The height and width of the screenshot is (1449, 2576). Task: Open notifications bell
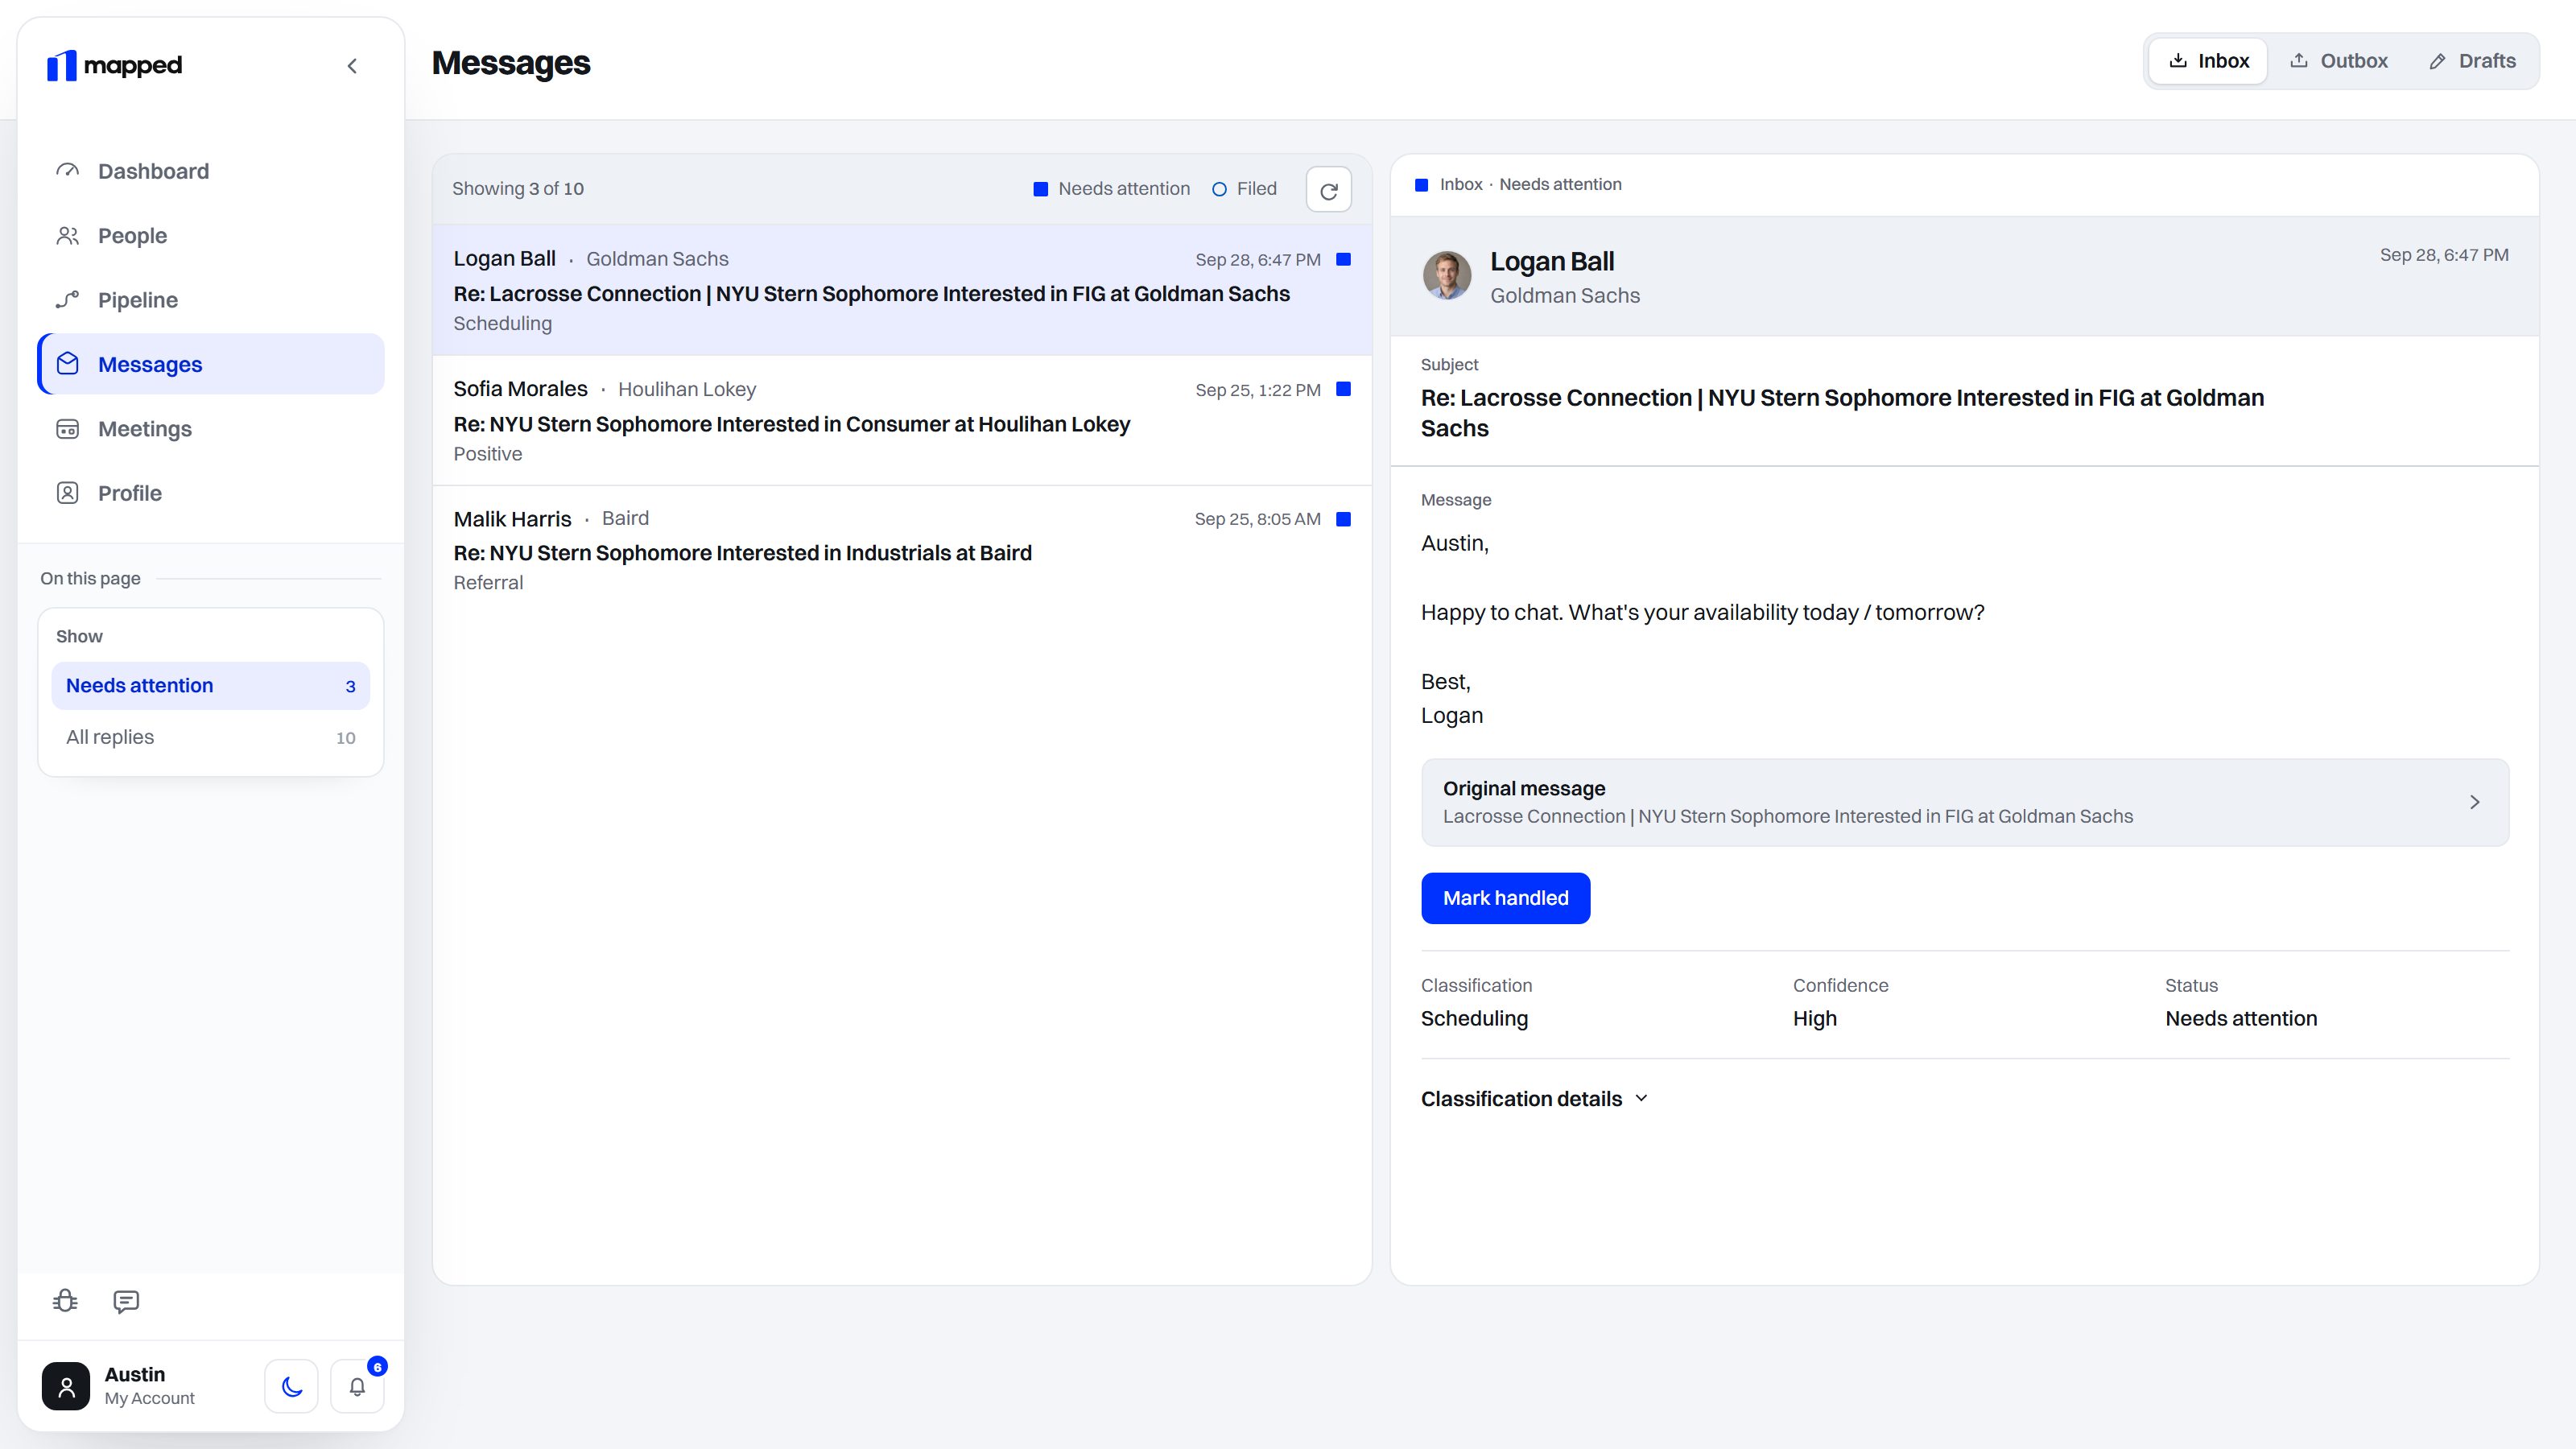pyautogui.click(x=357, y=1386)
